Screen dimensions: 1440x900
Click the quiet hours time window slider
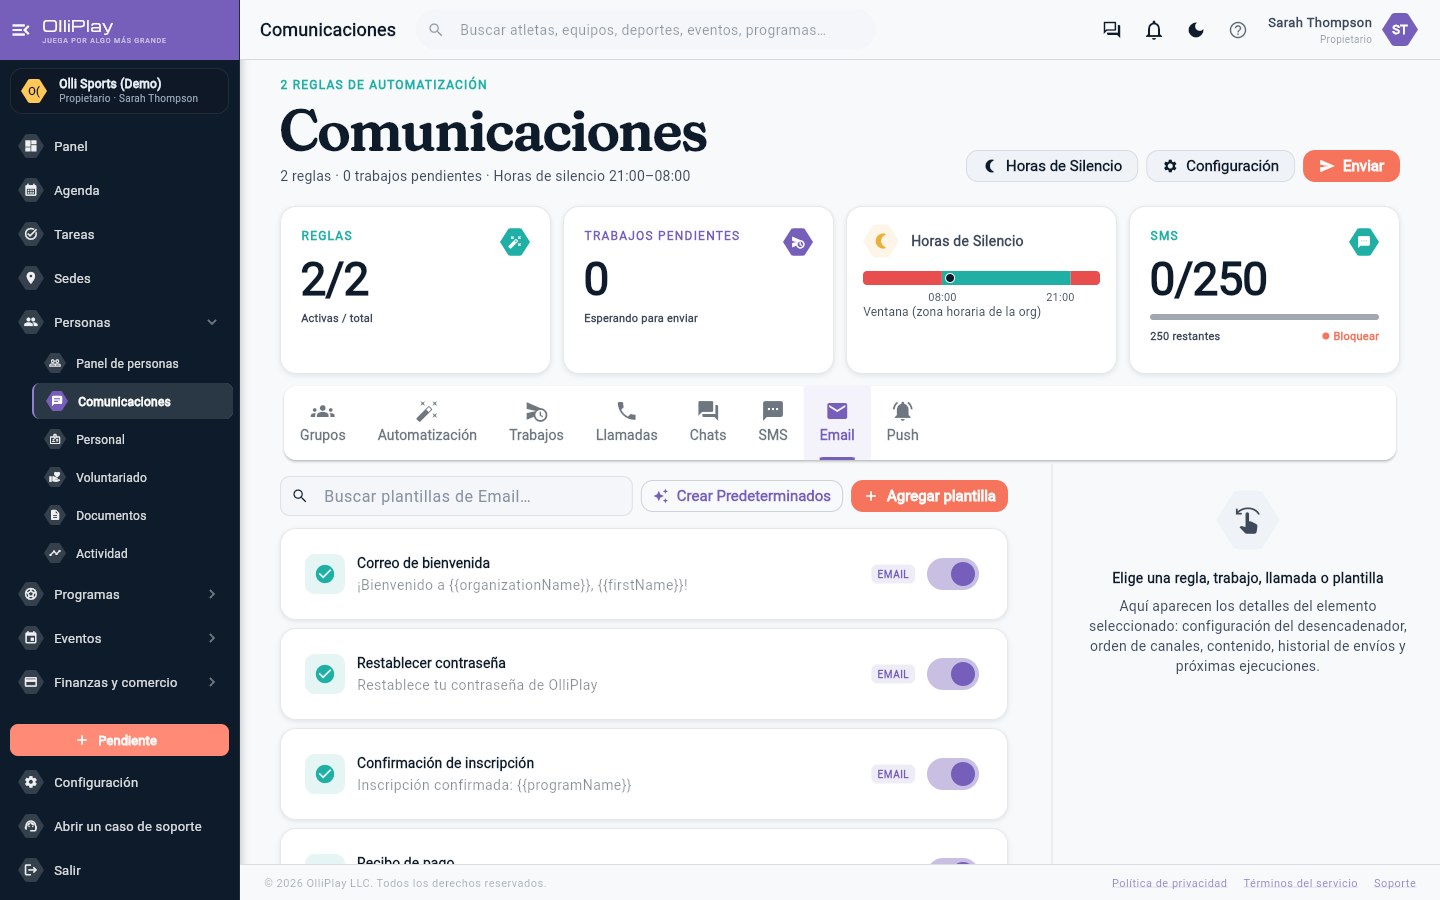(x=981, y=278)
